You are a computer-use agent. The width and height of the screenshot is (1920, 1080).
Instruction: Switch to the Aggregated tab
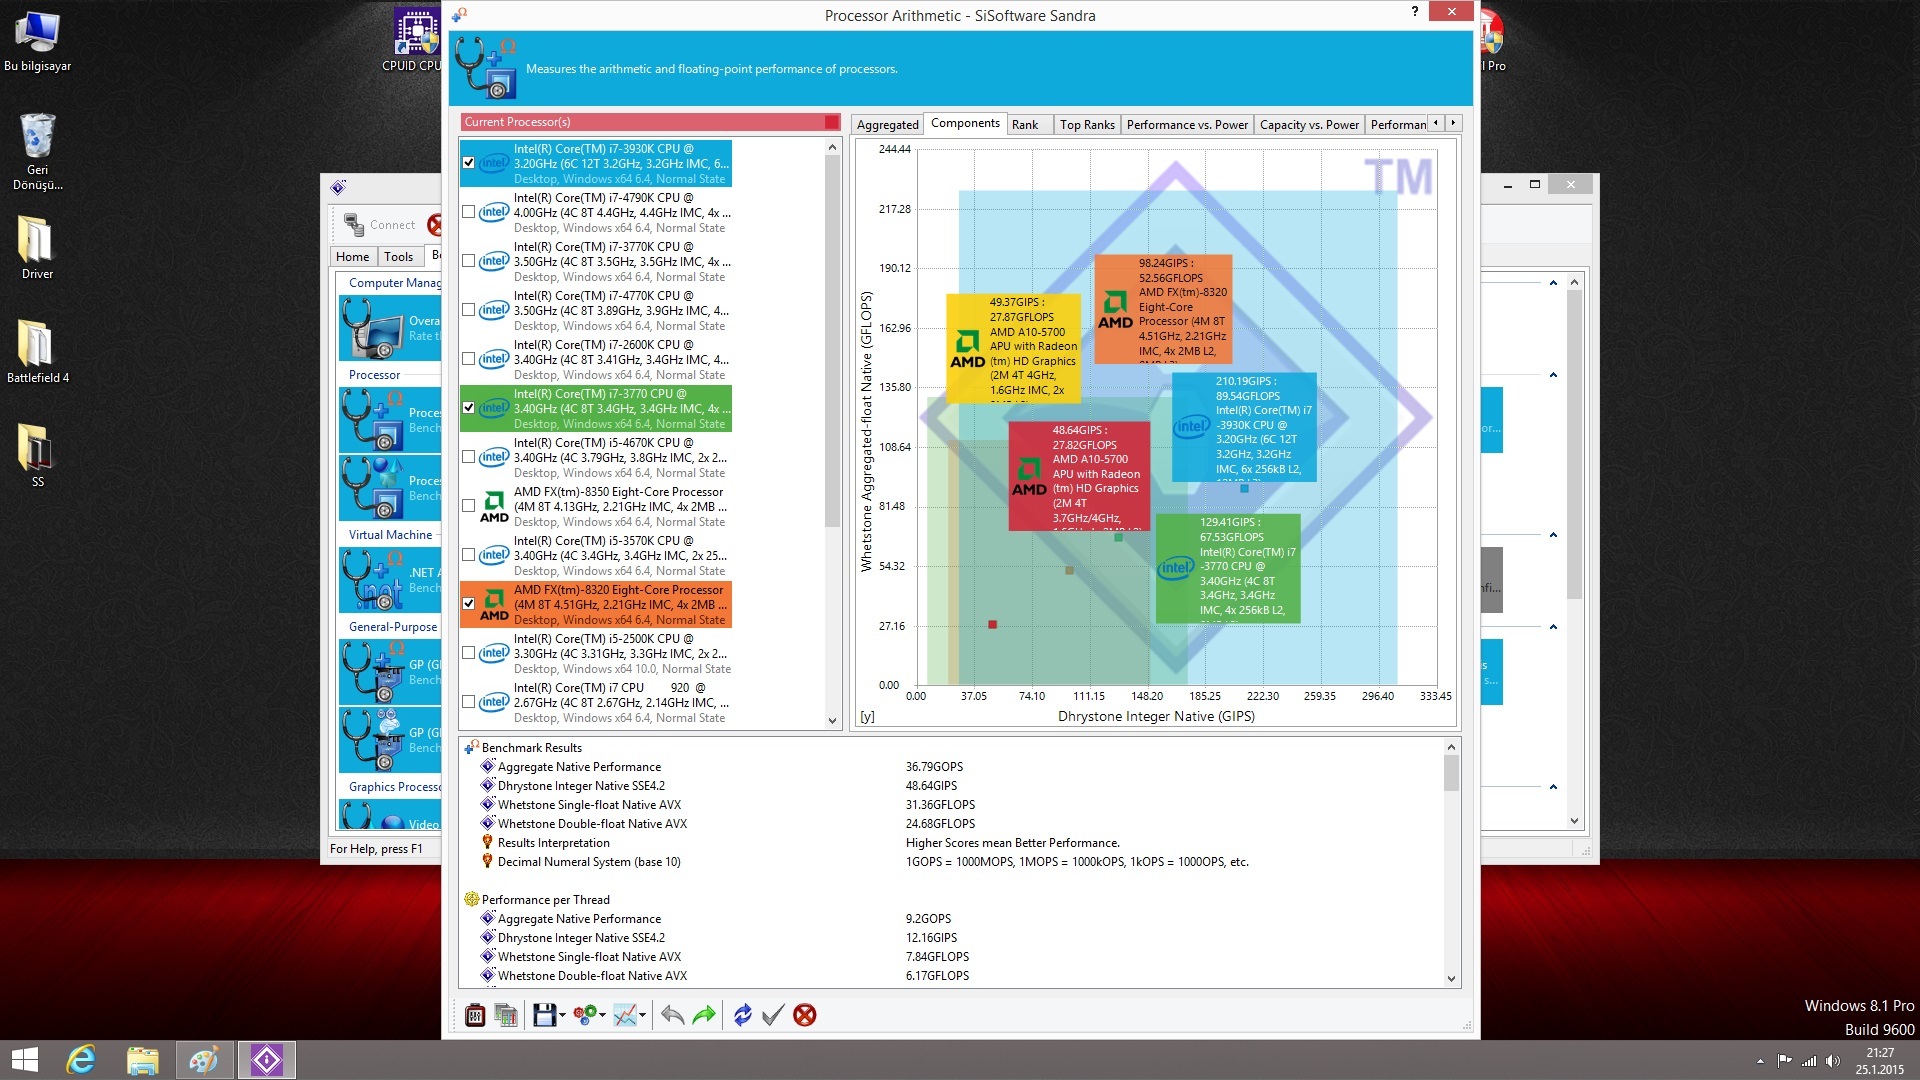(887, 125)
